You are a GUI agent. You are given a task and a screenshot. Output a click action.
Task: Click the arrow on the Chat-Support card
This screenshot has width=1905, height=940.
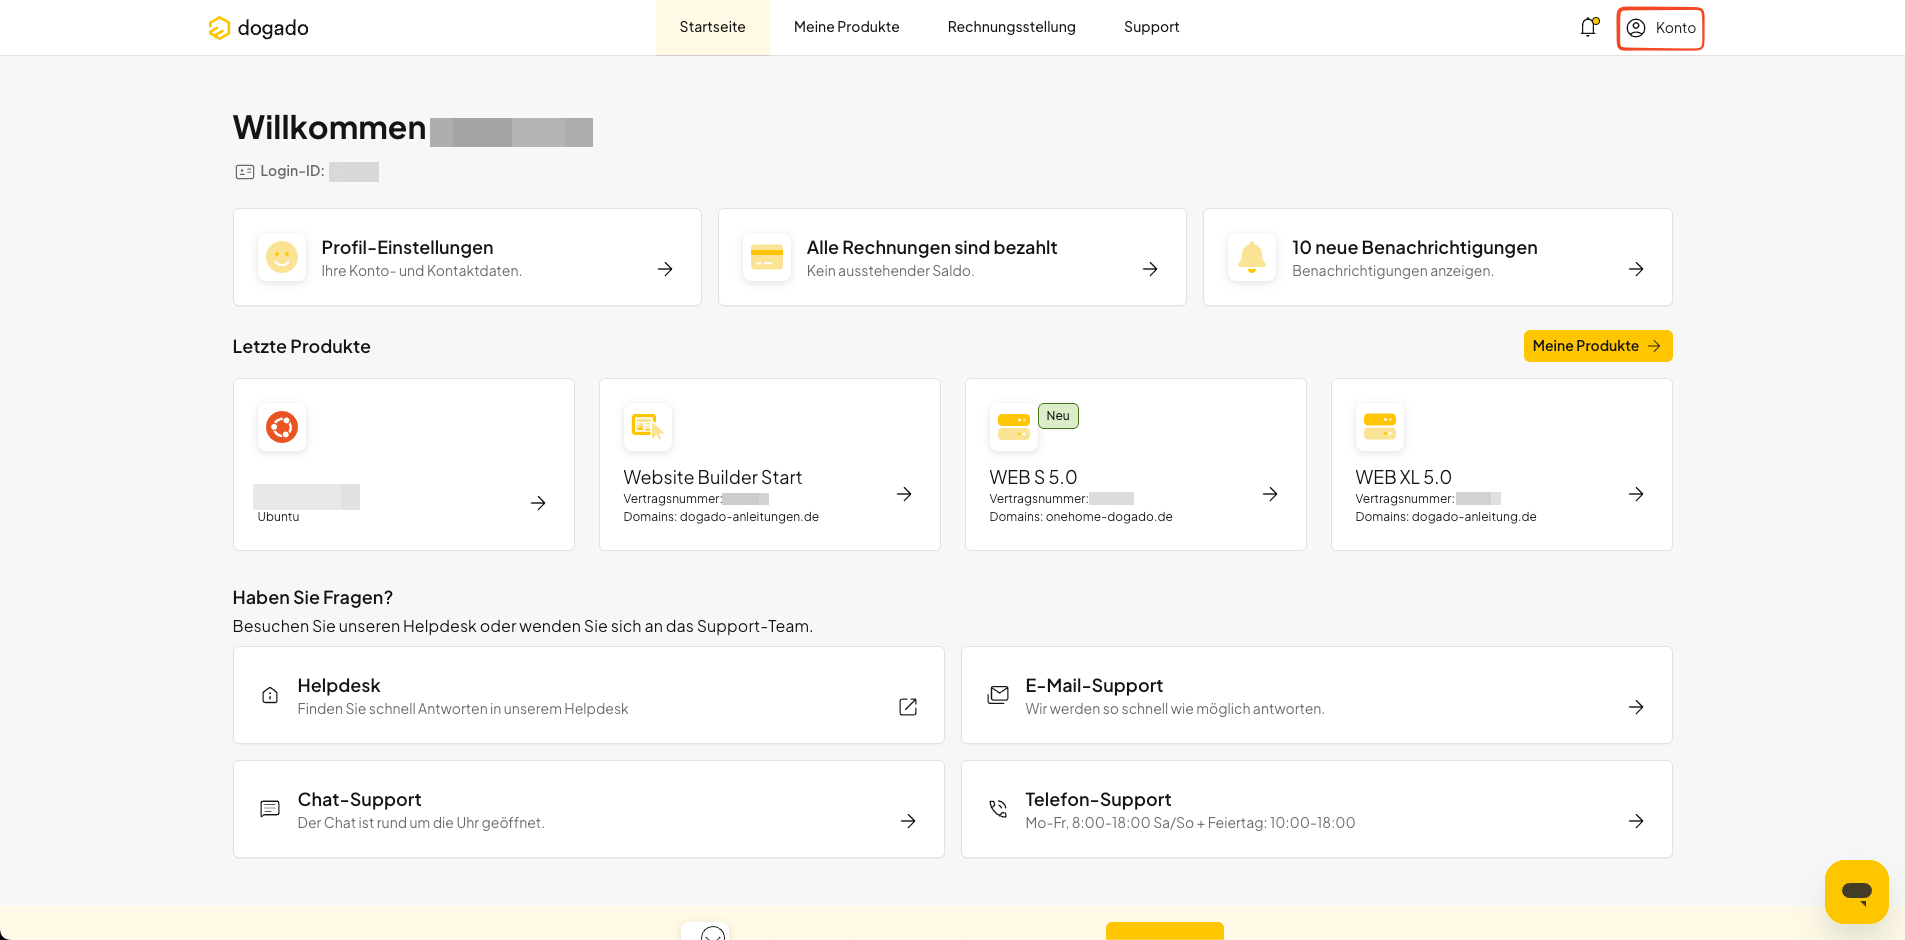coord(908,821)
